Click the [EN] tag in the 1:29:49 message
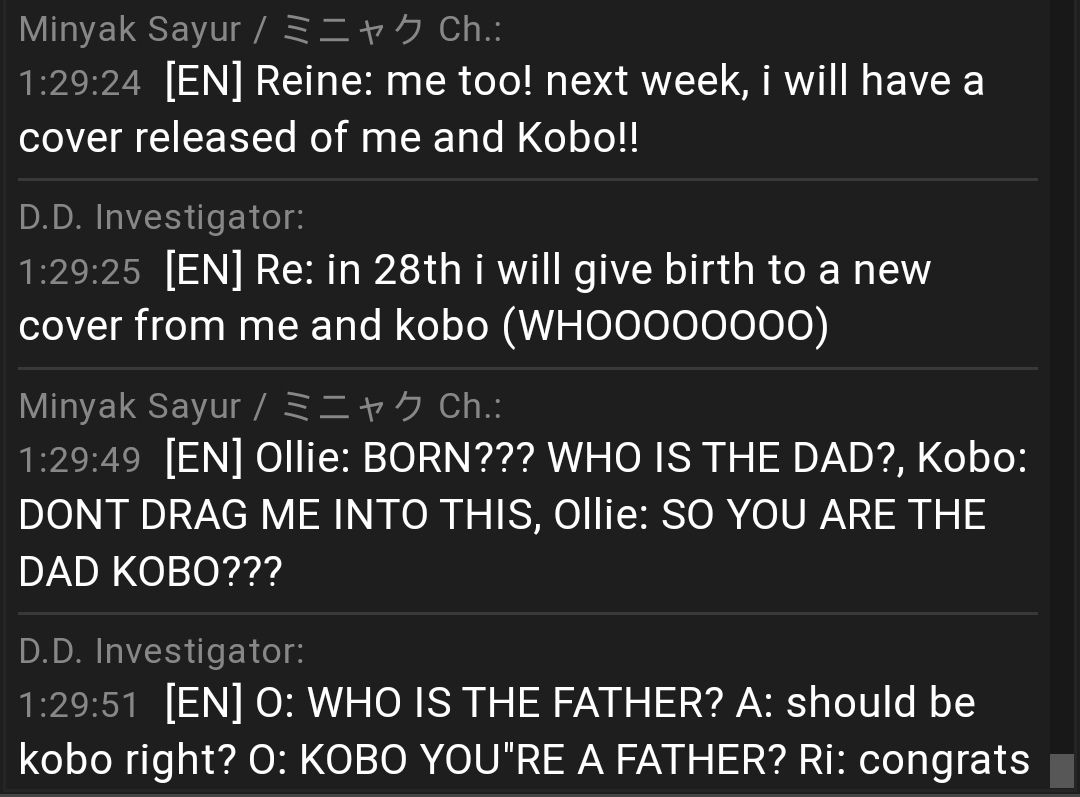Screen dimensions: 1080x797 (204, 459)
